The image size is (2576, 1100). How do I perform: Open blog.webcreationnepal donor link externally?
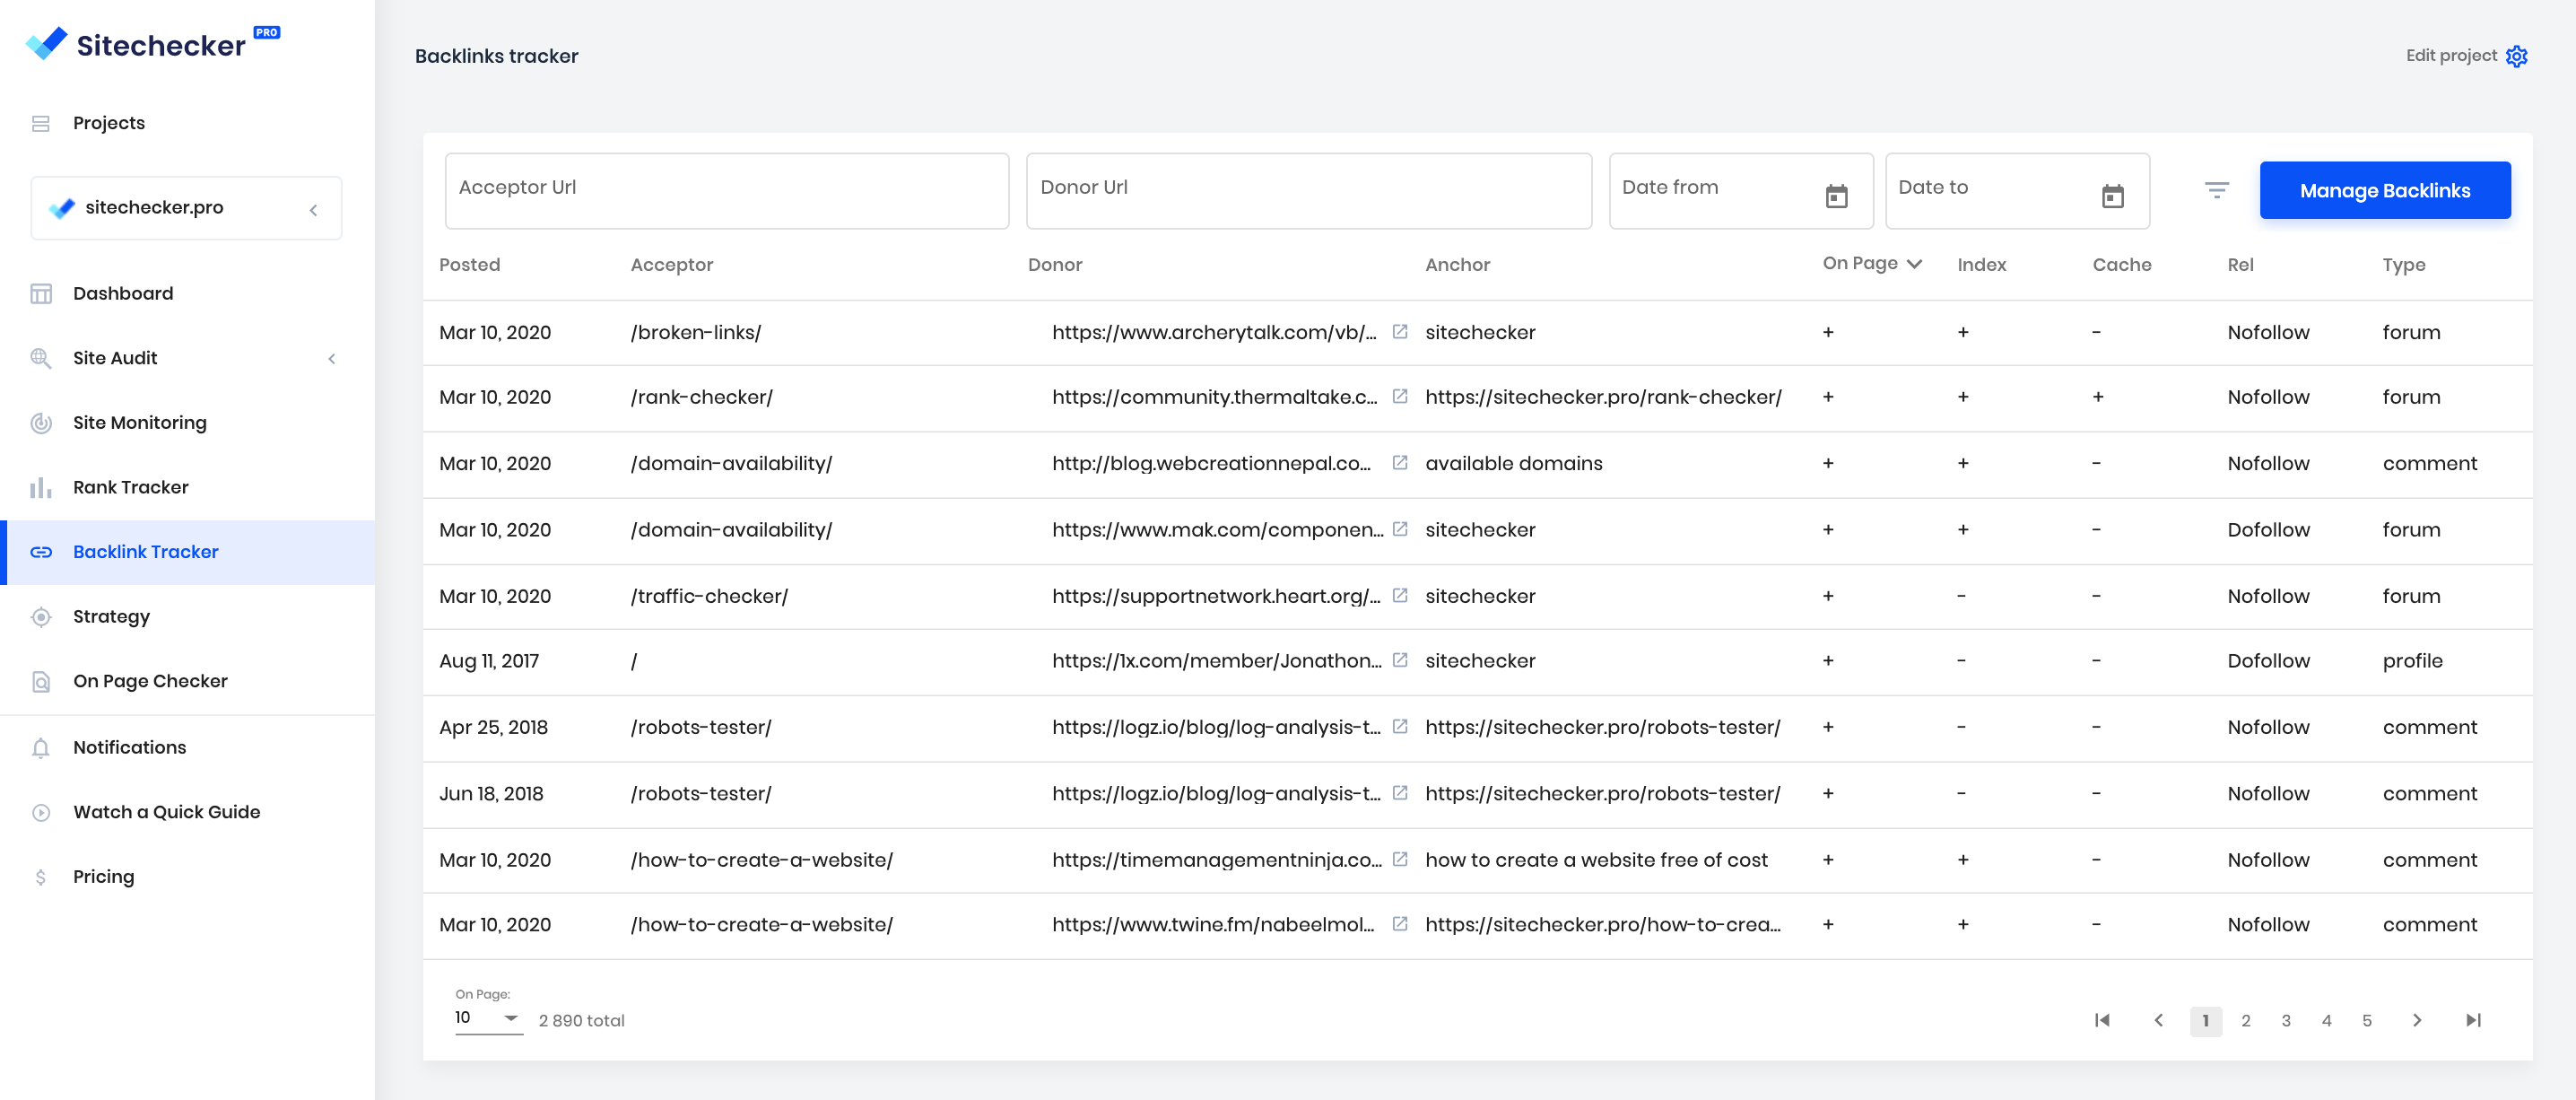[x=1400, y=463]
